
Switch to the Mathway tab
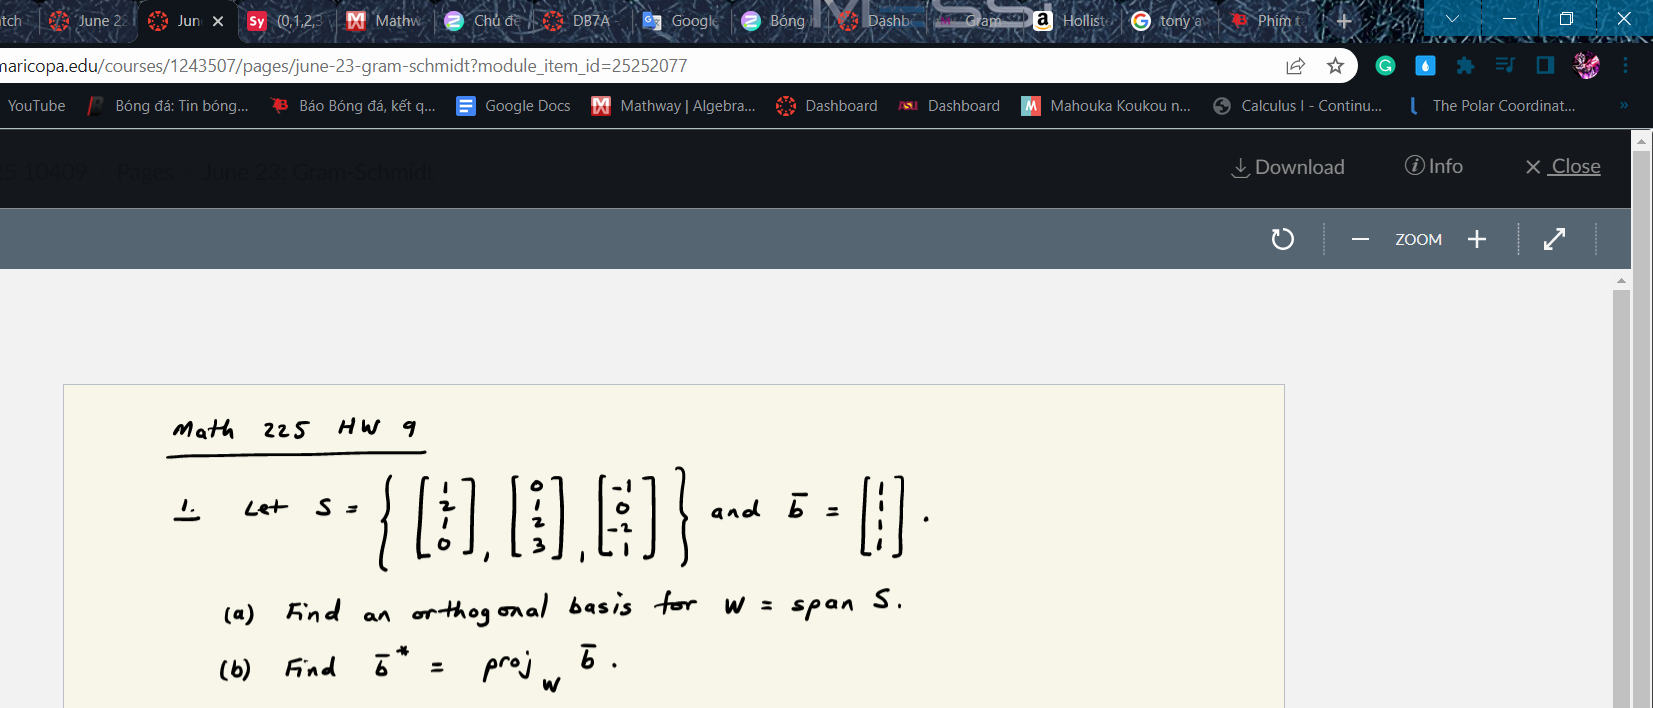click(385, 21)
